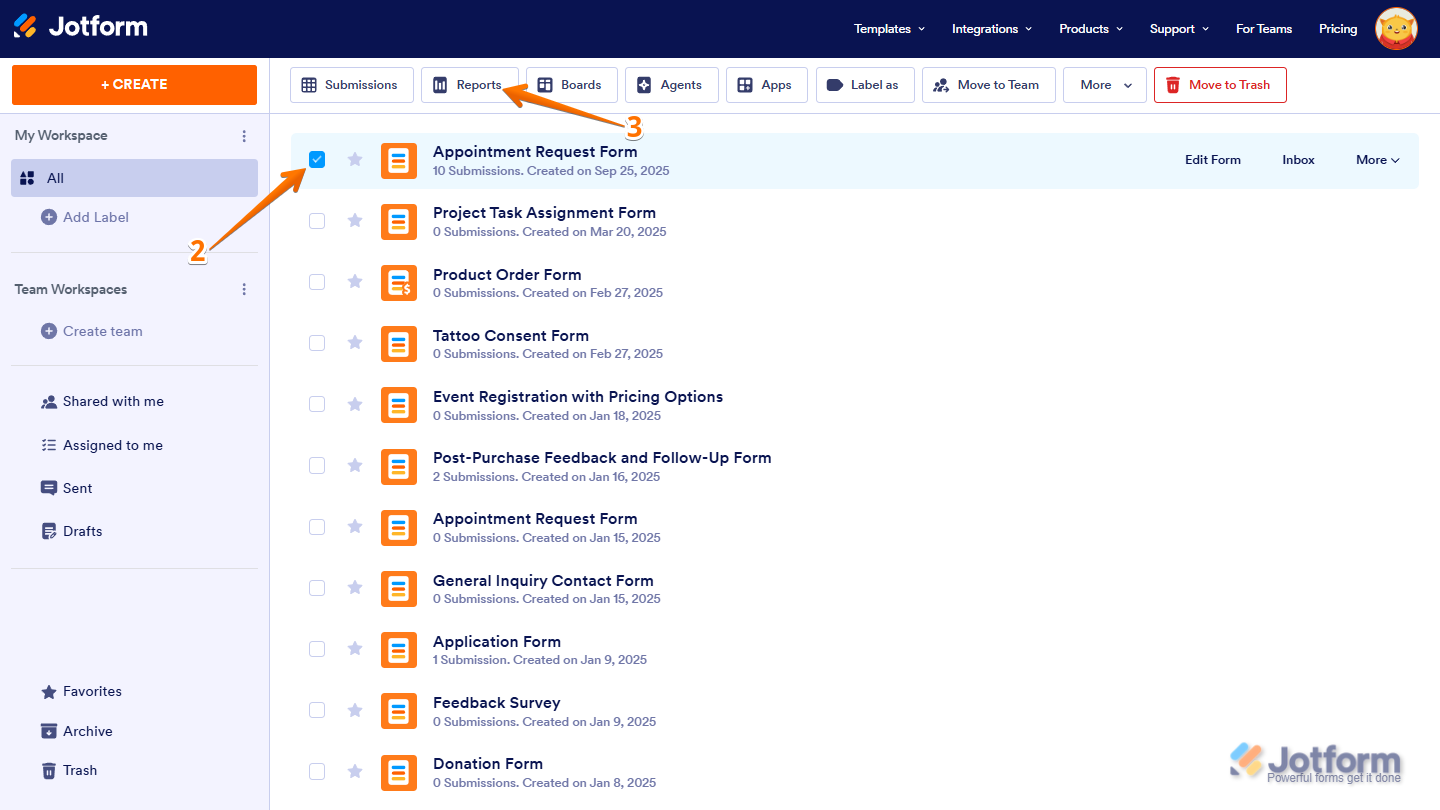The image size is (1440, 810).
Task: Uncheck the Appointment Request Form checkbox
Action: tap(317, 159)
